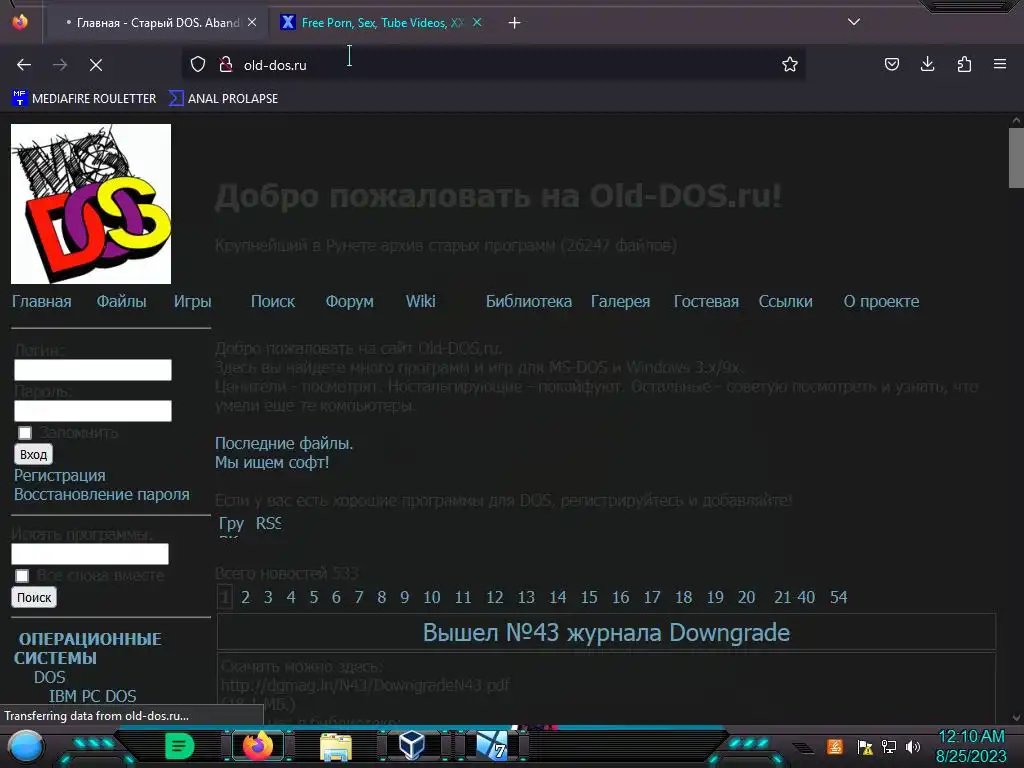Focus the password input field

point(93,411)
